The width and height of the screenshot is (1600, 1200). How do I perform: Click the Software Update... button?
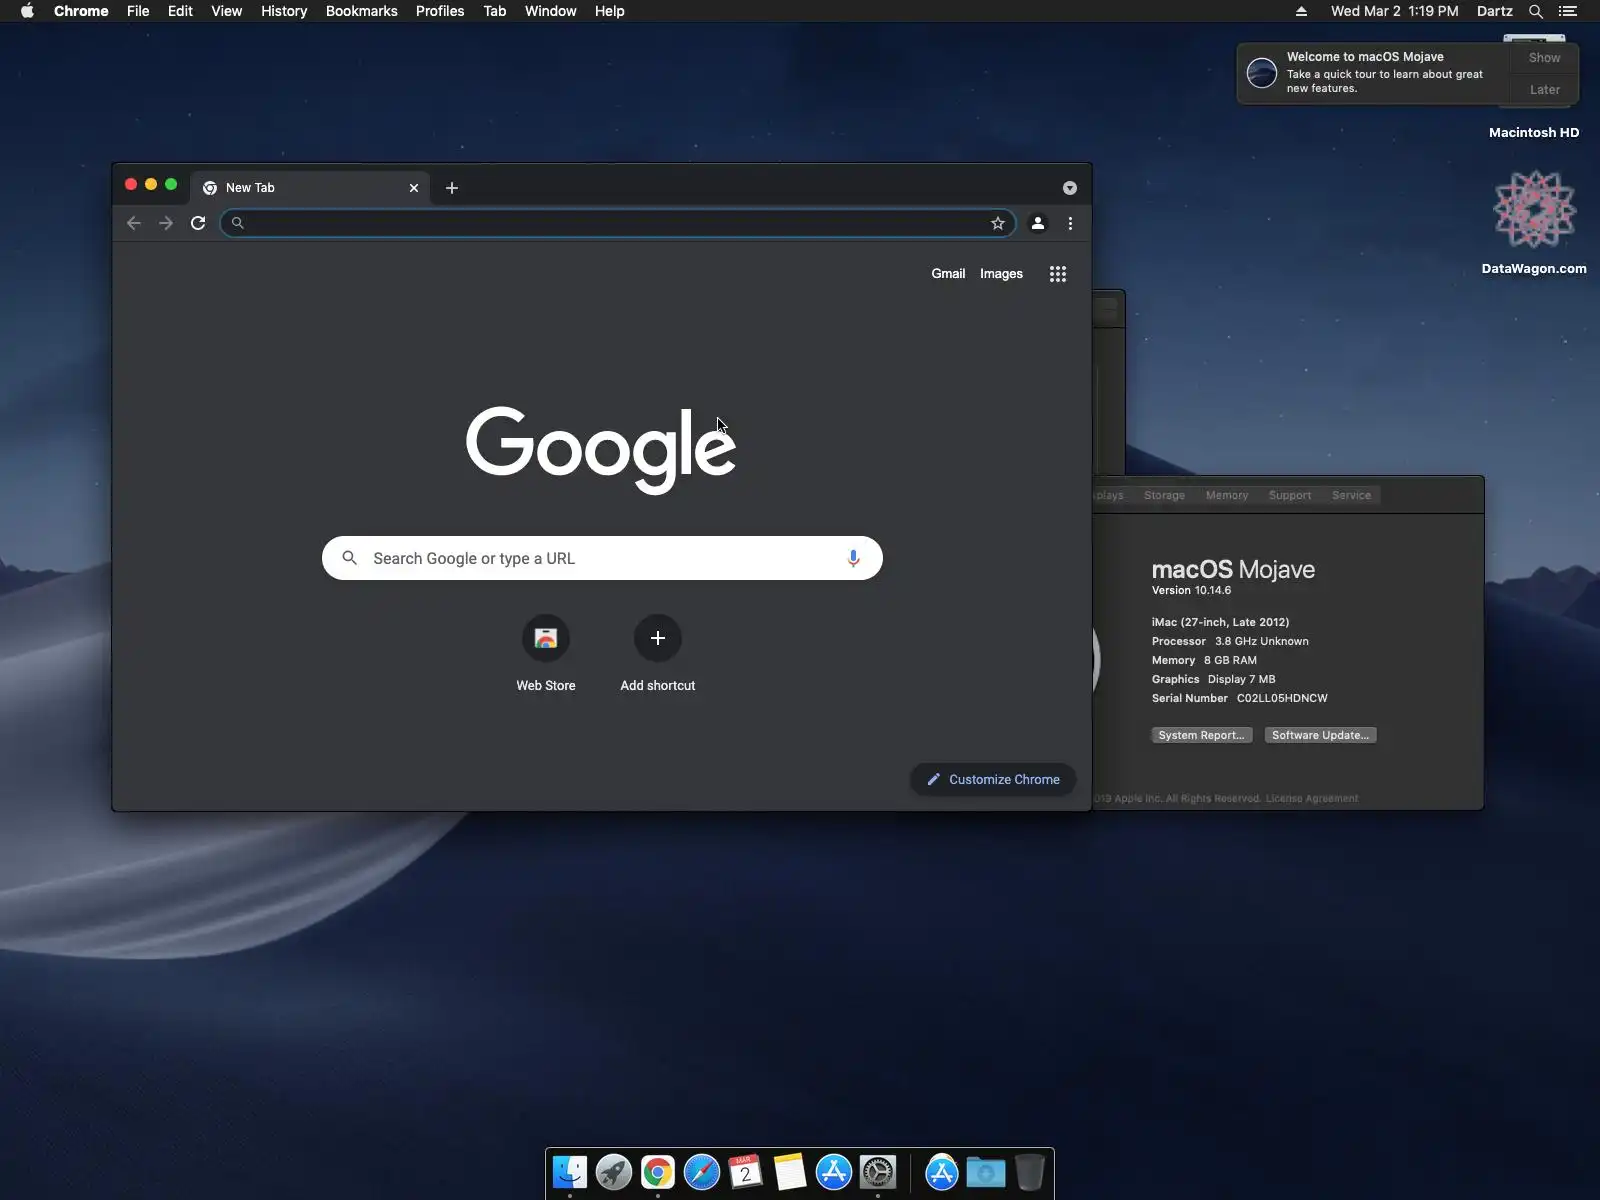click(x=1320, y=735)
